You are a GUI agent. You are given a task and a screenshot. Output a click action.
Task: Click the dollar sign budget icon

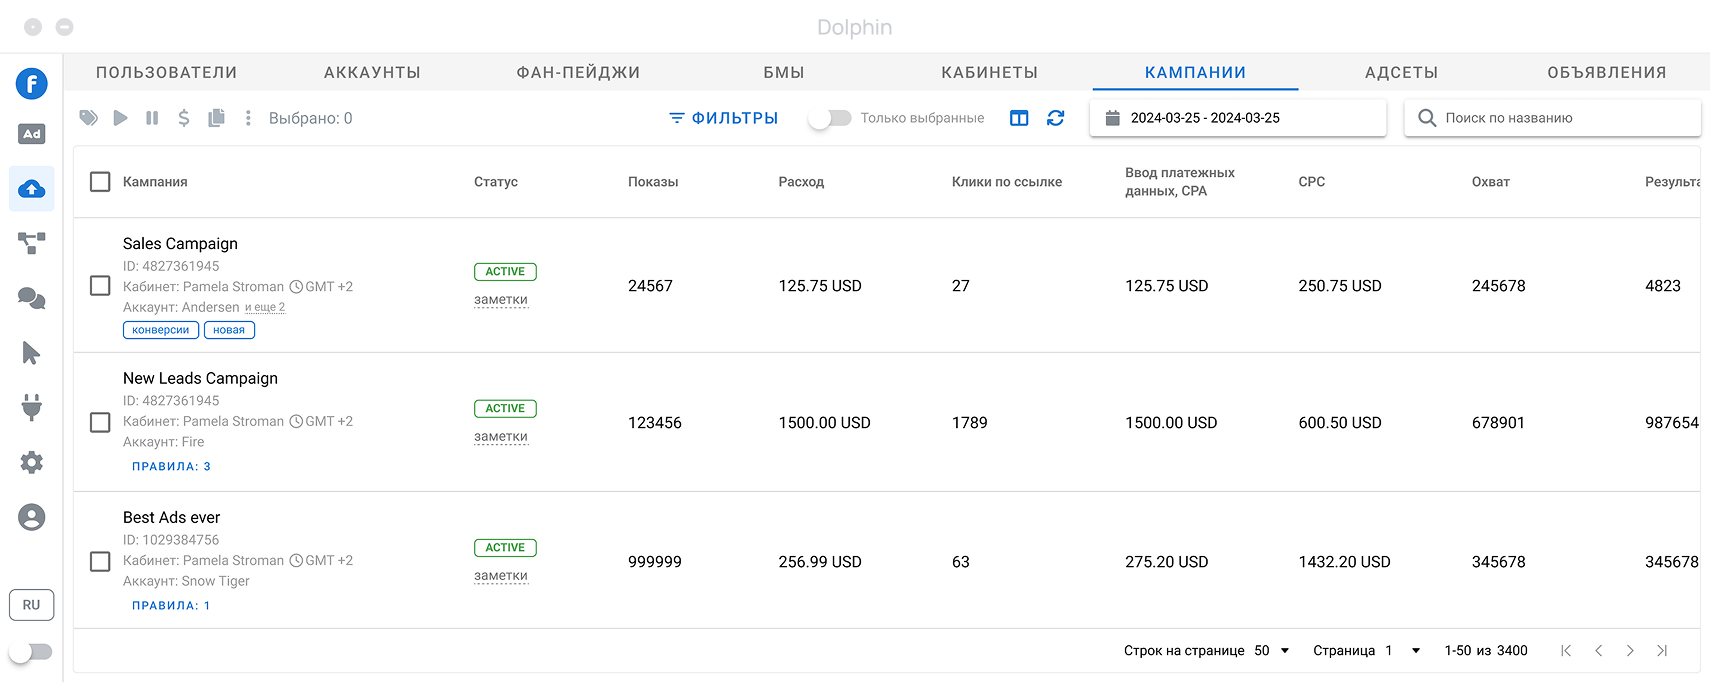[x=184, y=118]
